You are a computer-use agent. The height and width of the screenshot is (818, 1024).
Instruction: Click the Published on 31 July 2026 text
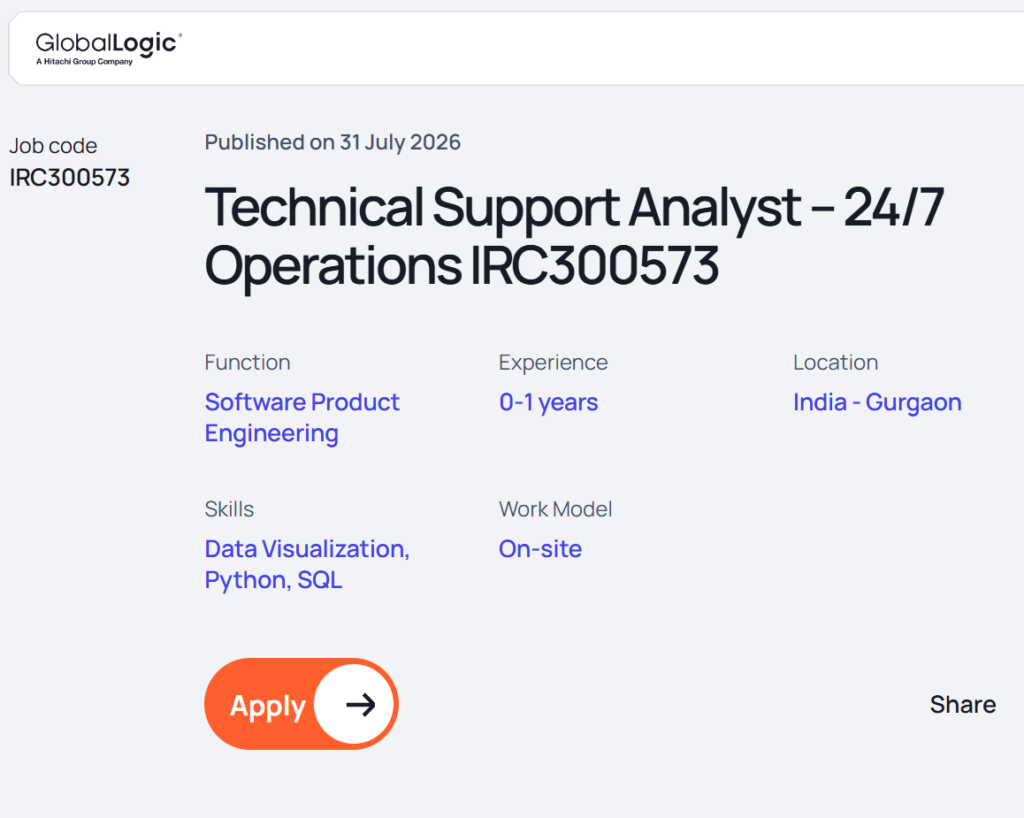tap(332, 142)
